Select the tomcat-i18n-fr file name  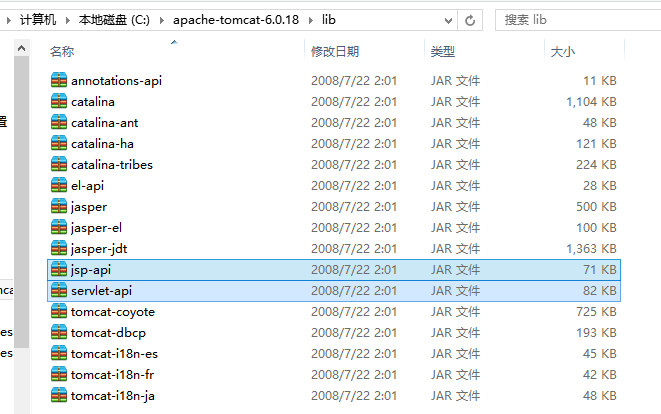point(113,375)
